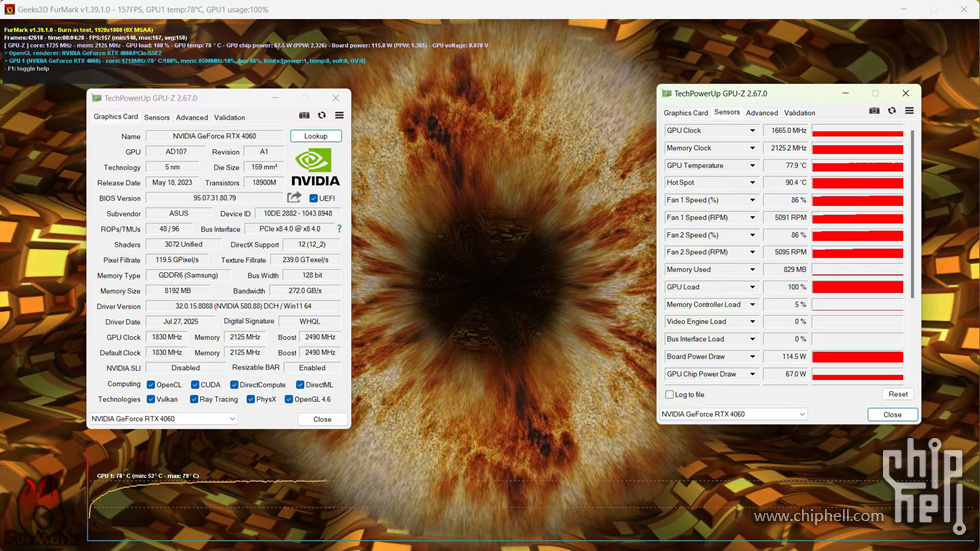Toggle the OpenCL checkbox
980x551 pixels.
pyautogui.click(x=151, y=385)
